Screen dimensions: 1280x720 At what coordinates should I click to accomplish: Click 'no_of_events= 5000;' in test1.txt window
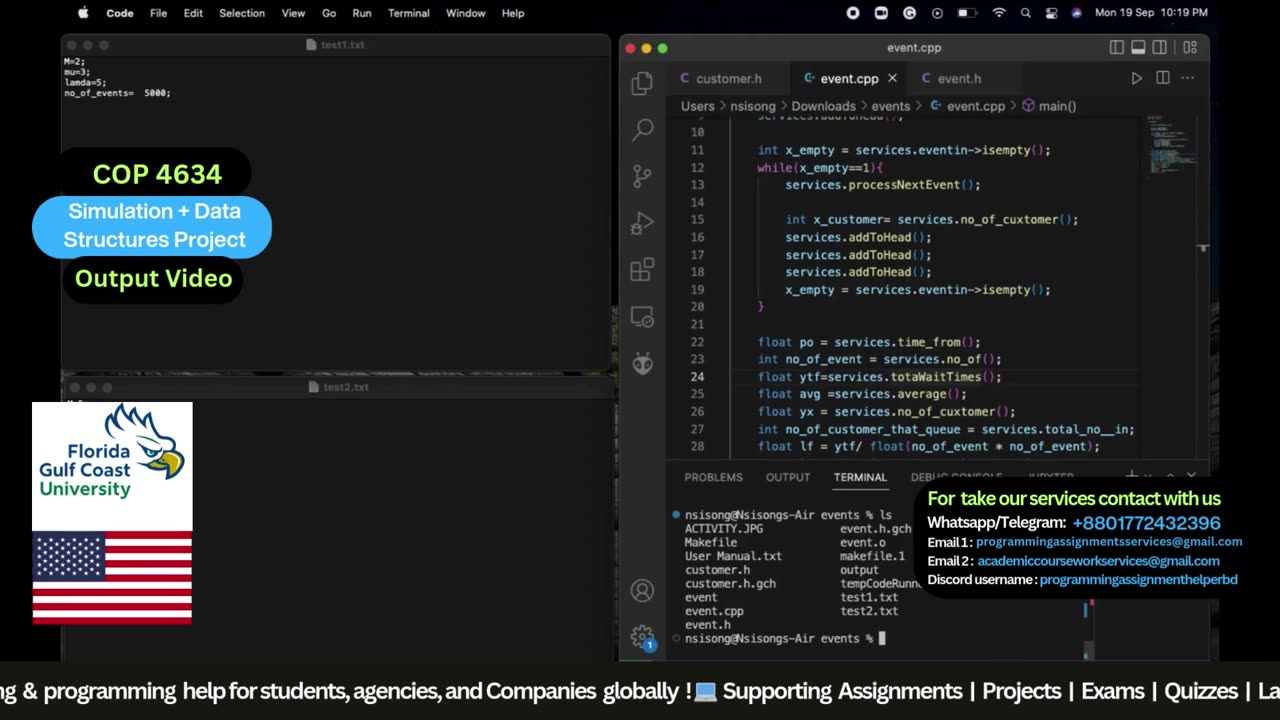117,93
